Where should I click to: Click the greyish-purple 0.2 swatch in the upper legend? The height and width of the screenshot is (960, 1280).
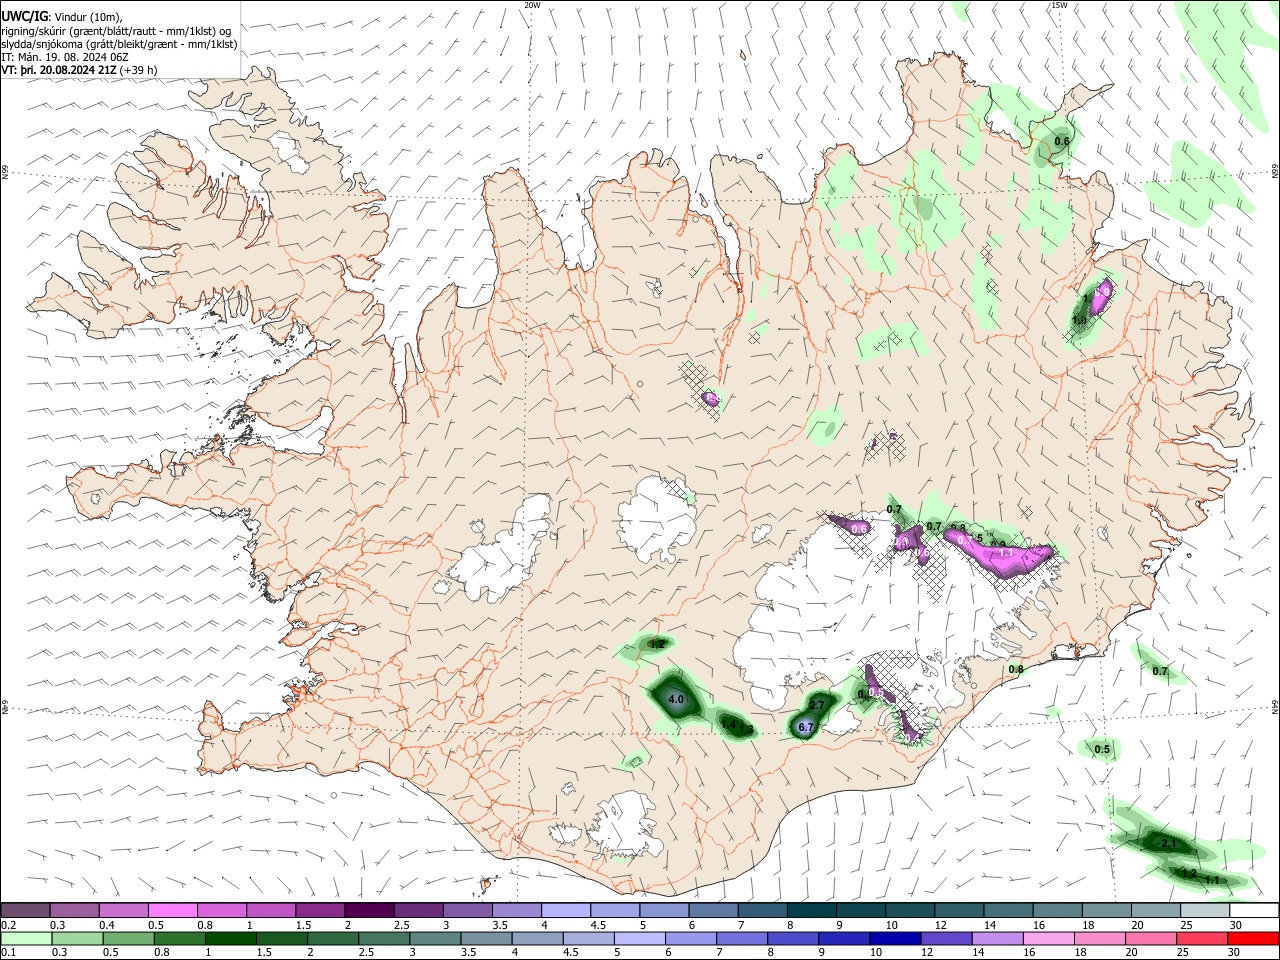[x=25, y=911]
